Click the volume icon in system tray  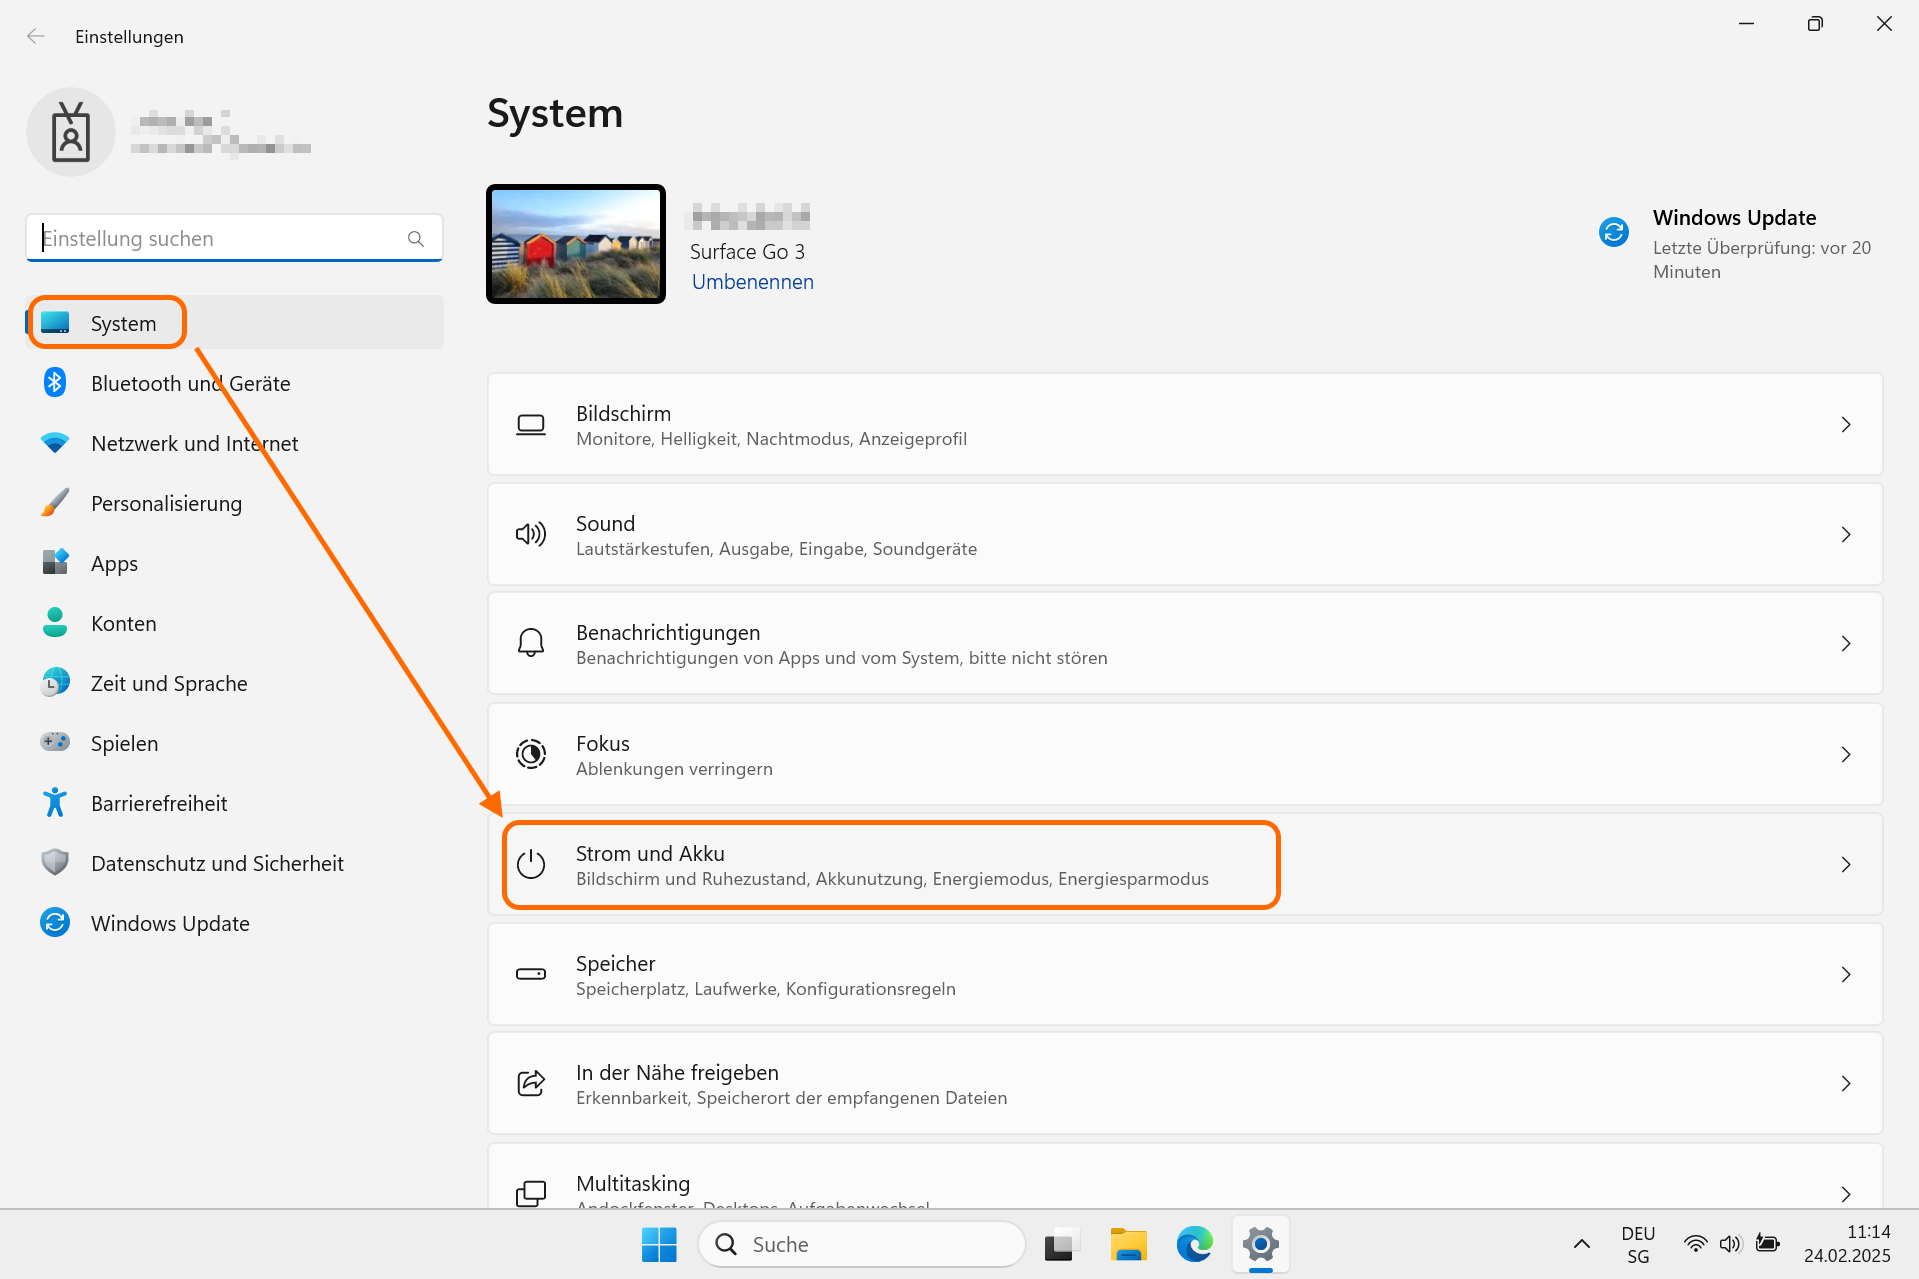click(x=1730, y=1244)
